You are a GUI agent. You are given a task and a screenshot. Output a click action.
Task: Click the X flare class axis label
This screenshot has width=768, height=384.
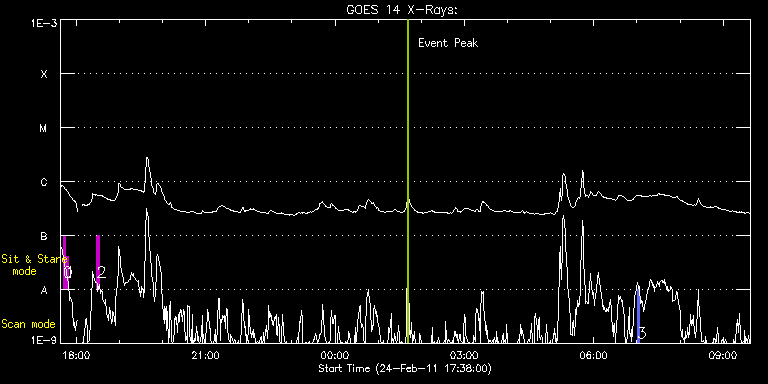coord(44,74)
